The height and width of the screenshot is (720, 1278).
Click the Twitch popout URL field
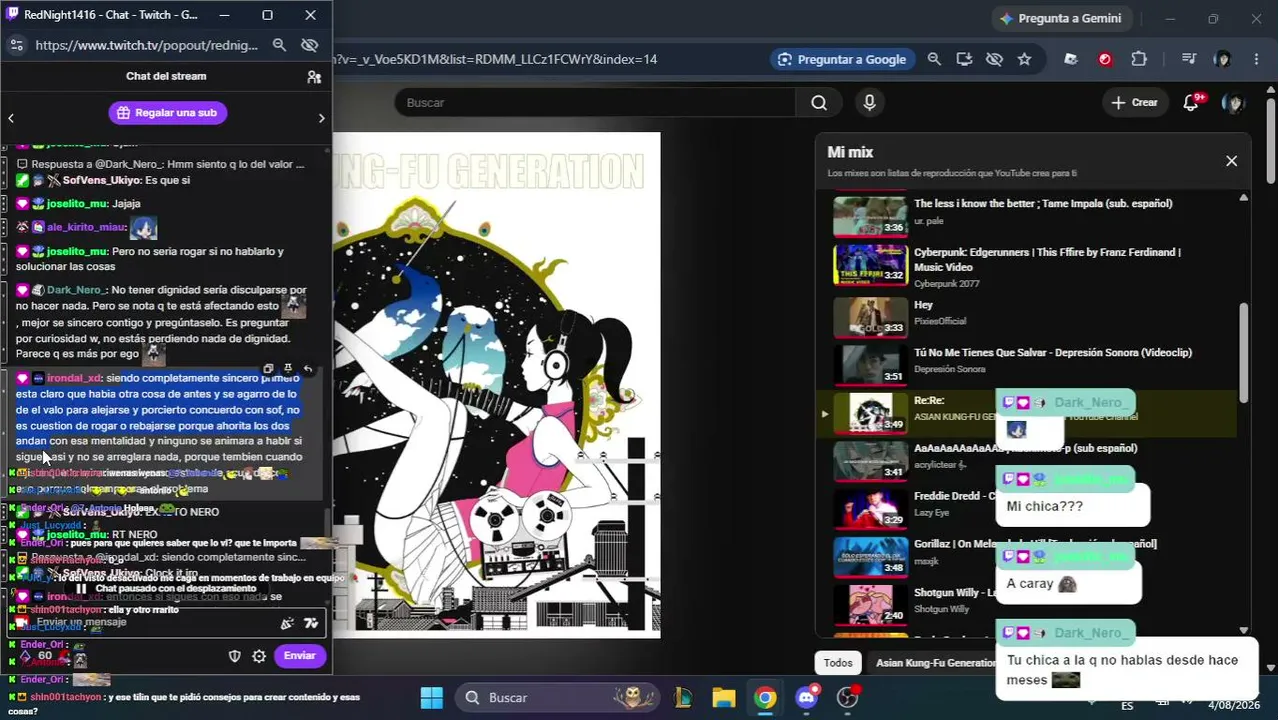[147, 45]
